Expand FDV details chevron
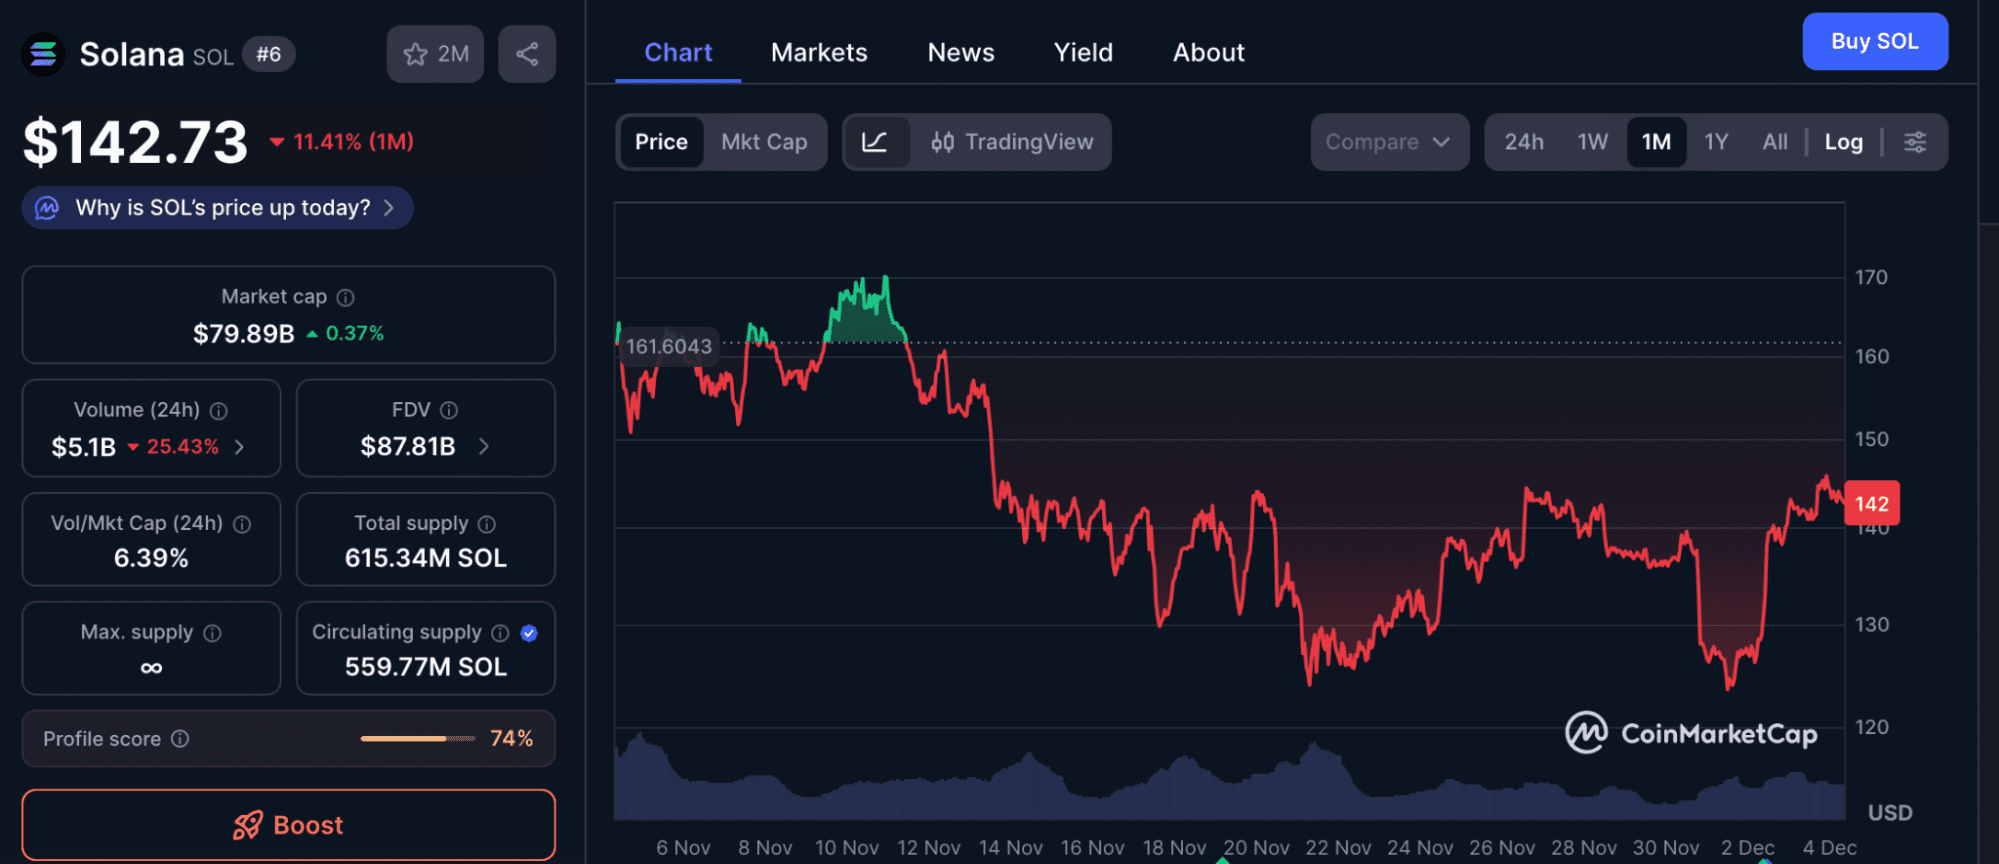 (x=484, y=446)
